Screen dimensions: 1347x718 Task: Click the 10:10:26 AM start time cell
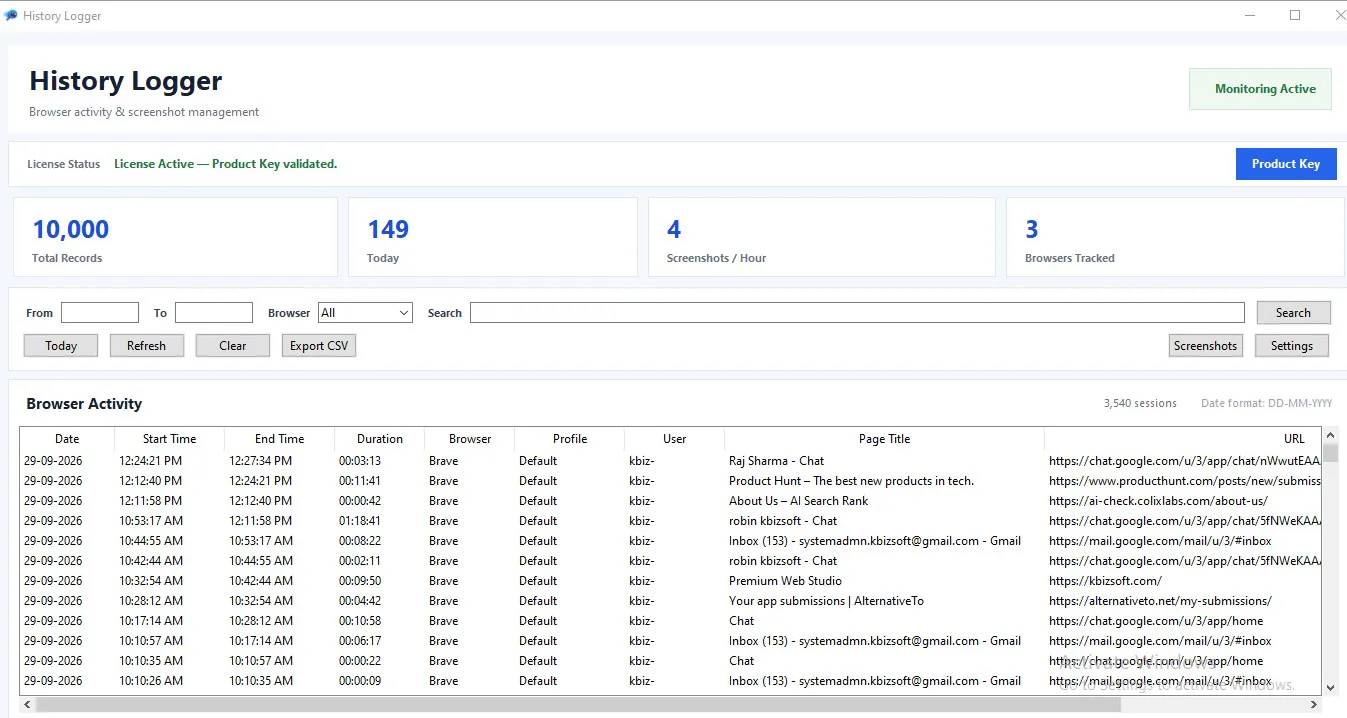151,681
